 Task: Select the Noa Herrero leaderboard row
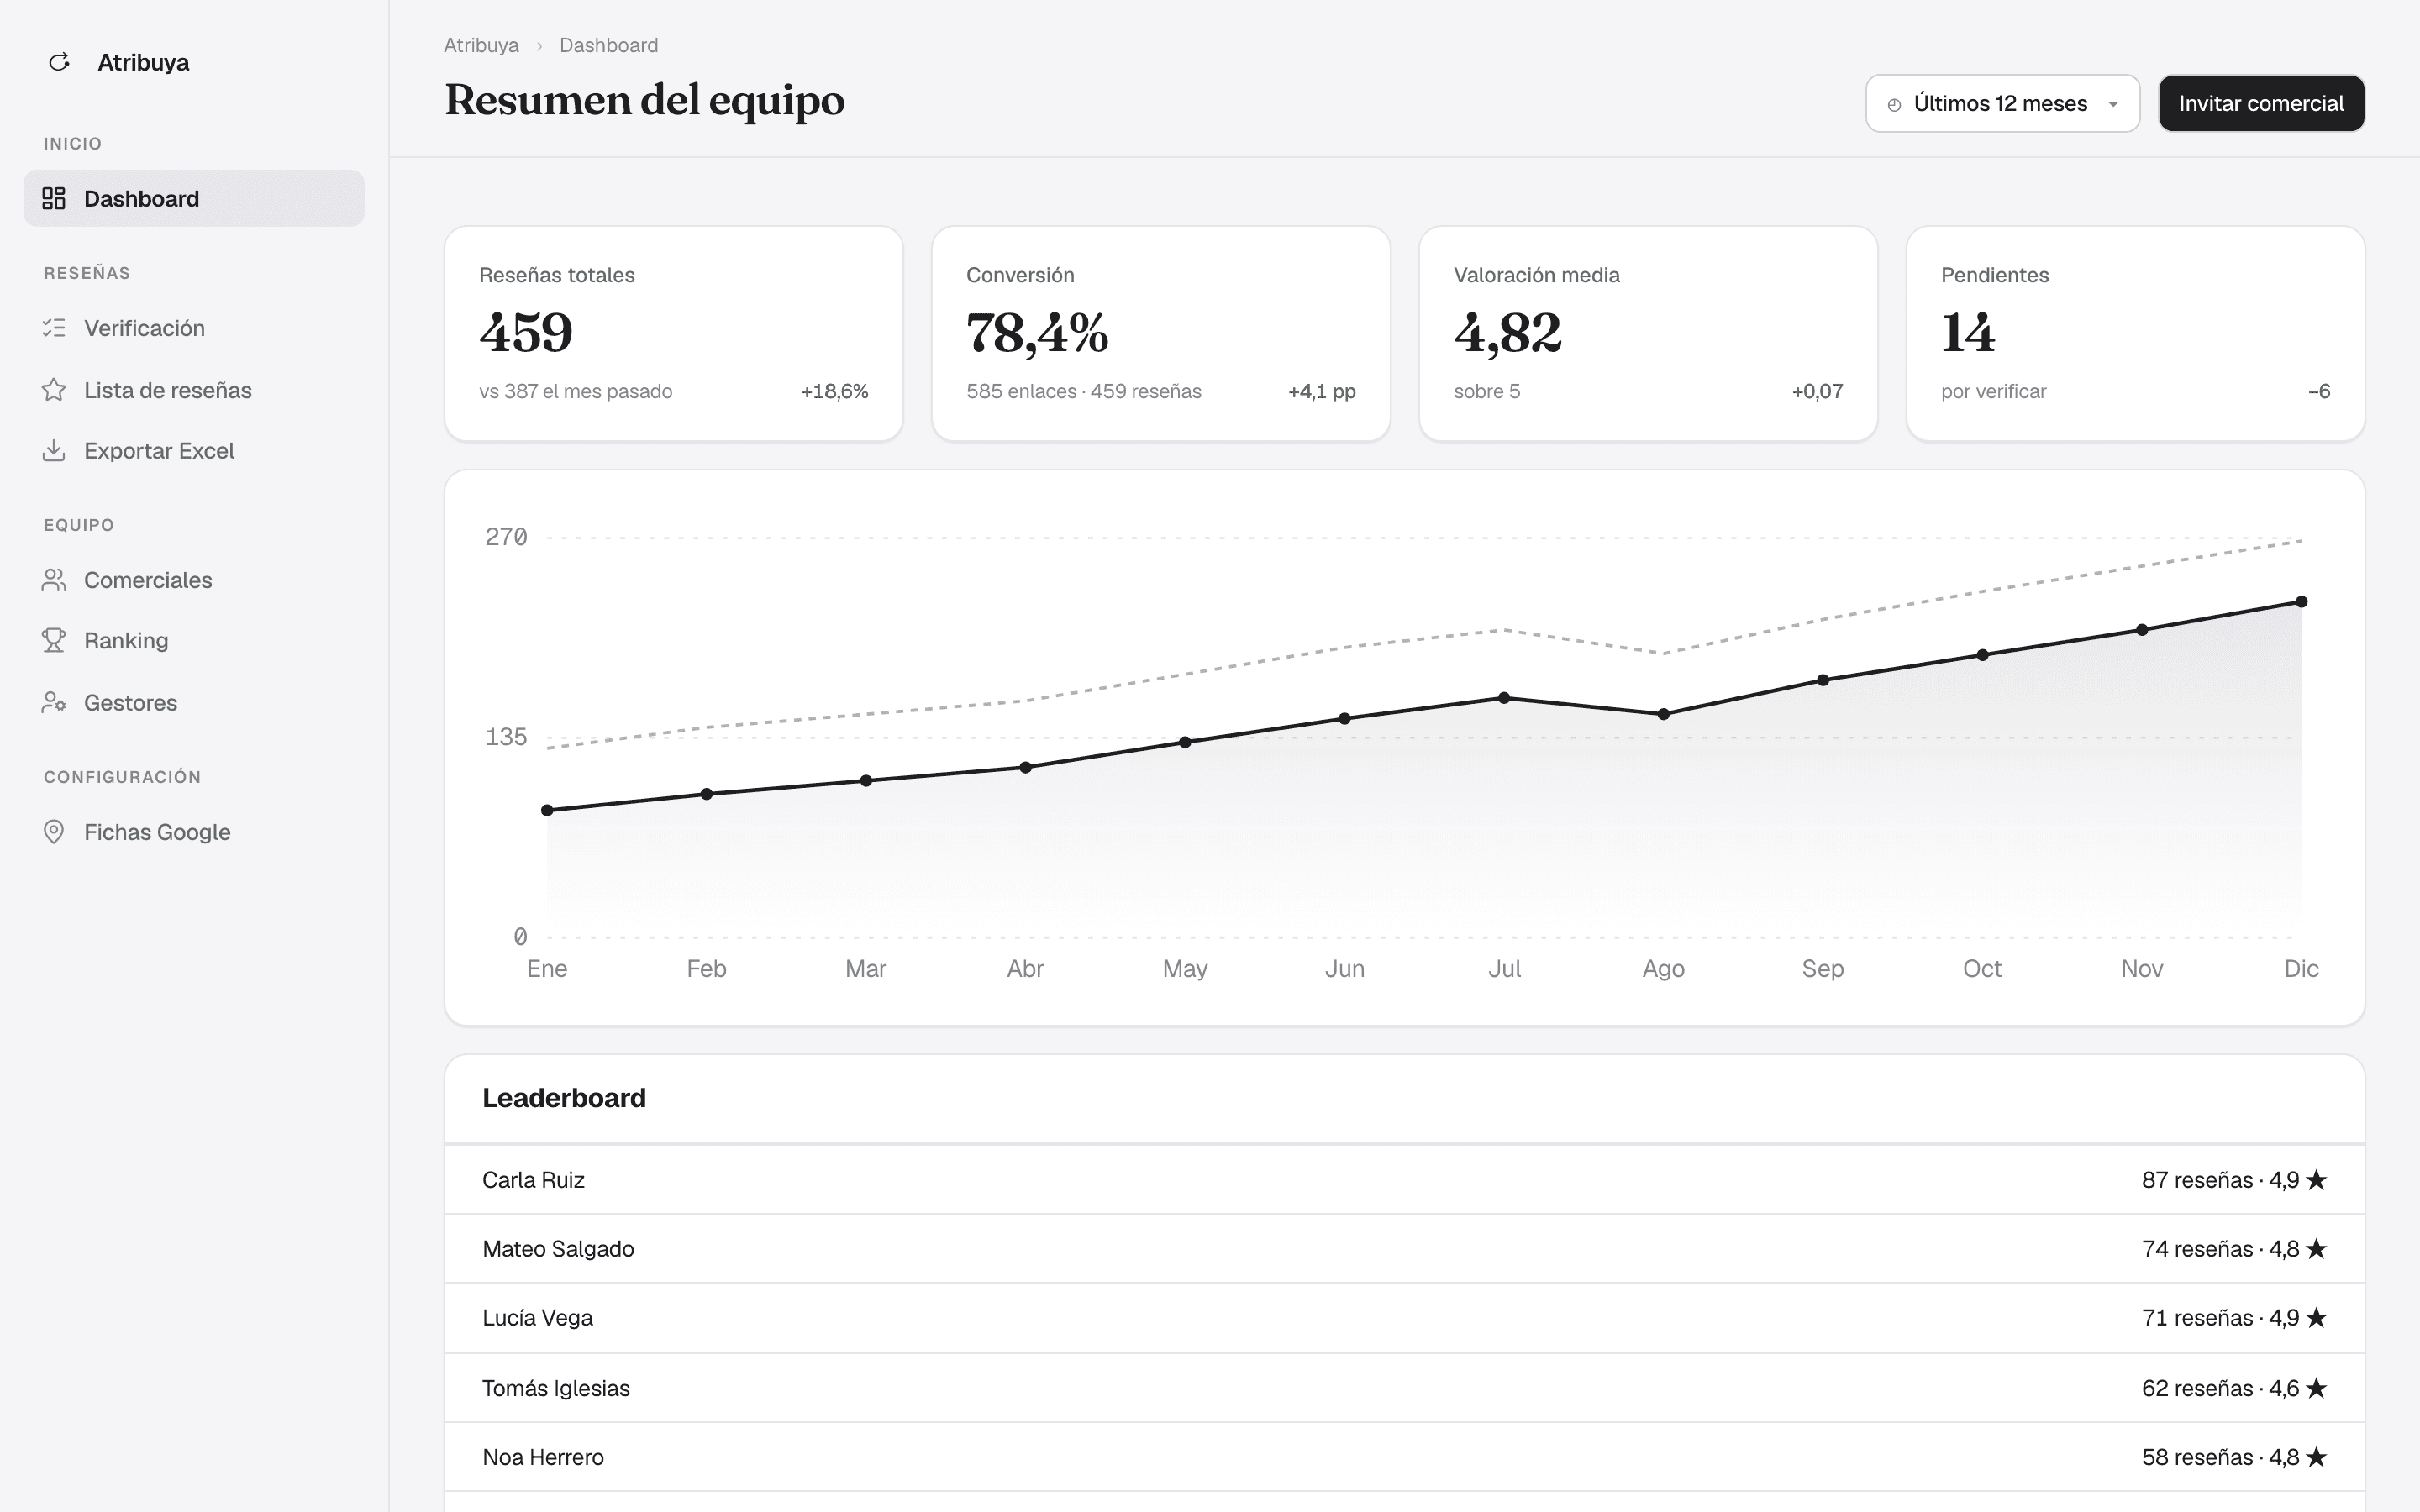tap(1405, 1457)
